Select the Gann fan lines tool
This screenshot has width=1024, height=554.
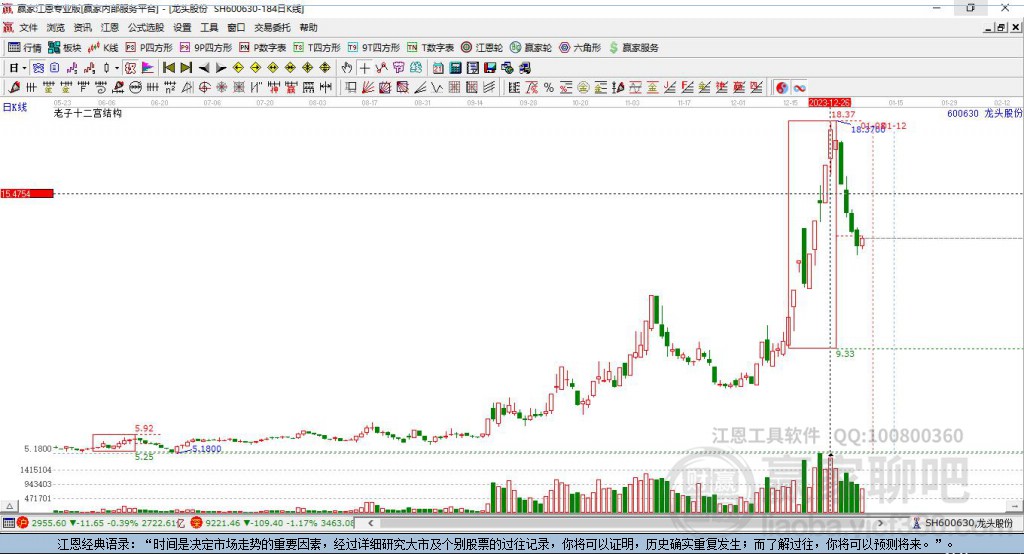(x=368, y=88)
